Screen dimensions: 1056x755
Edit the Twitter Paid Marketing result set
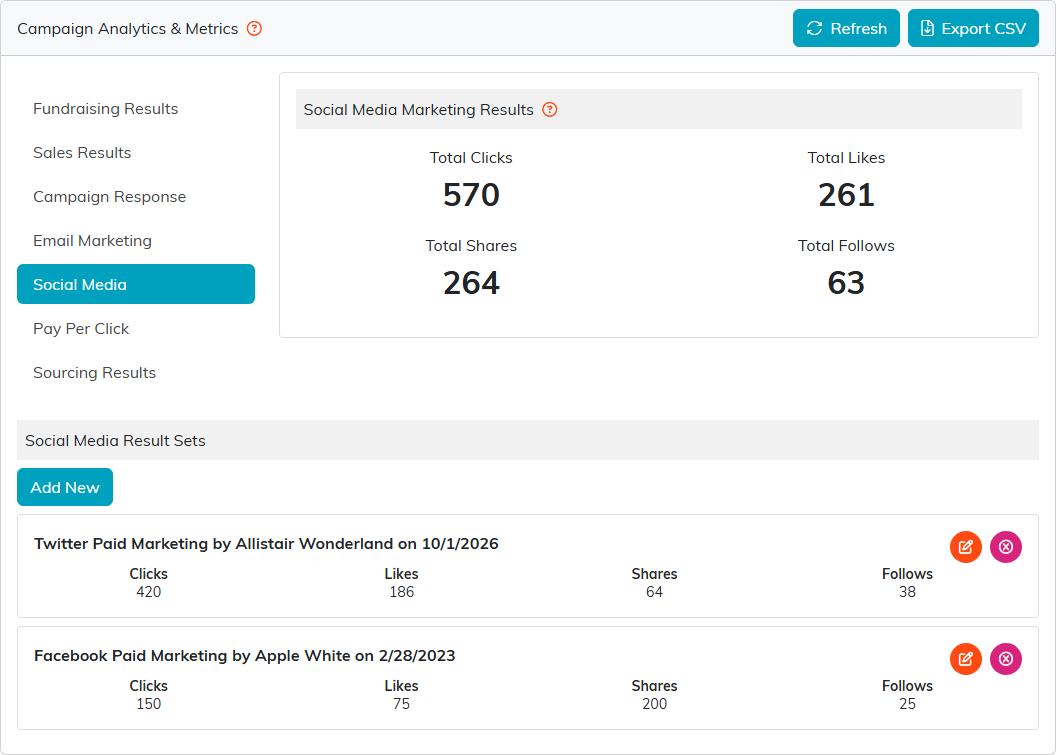pos(966,547)
